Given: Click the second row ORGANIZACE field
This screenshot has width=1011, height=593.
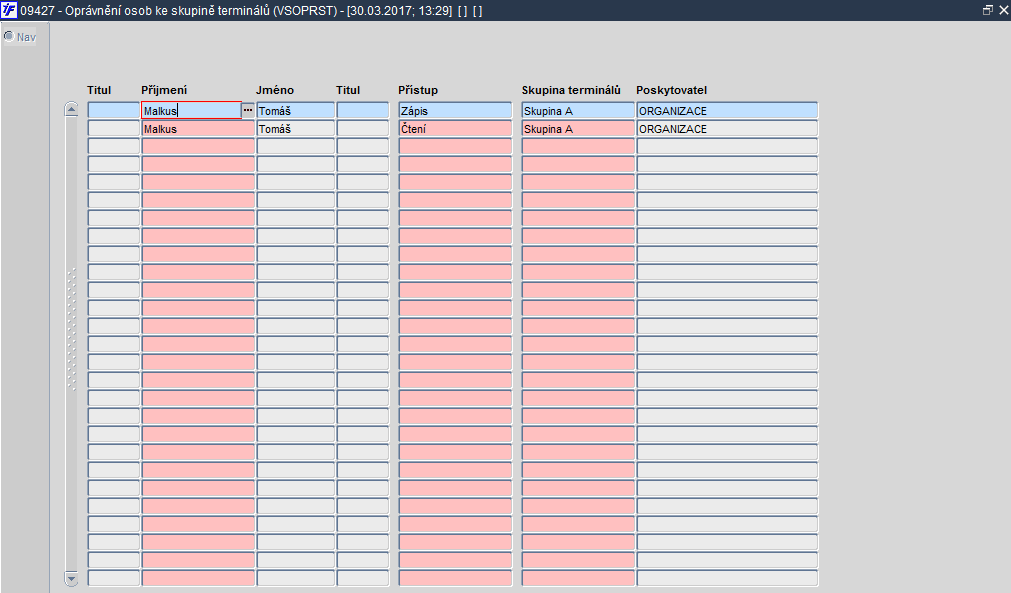Looking at the screenshot, I should pos(727,128).
